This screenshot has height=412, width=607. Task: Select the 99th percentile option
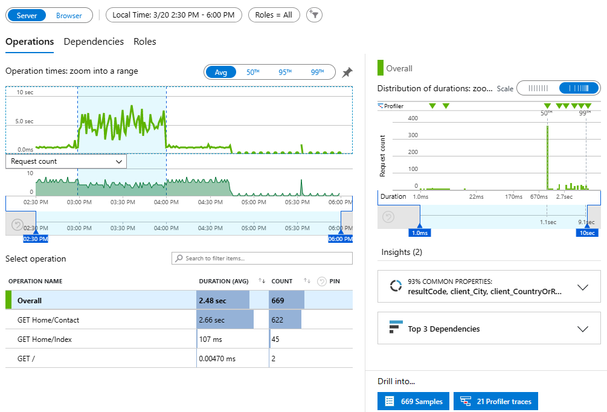(x=317, y=72)
